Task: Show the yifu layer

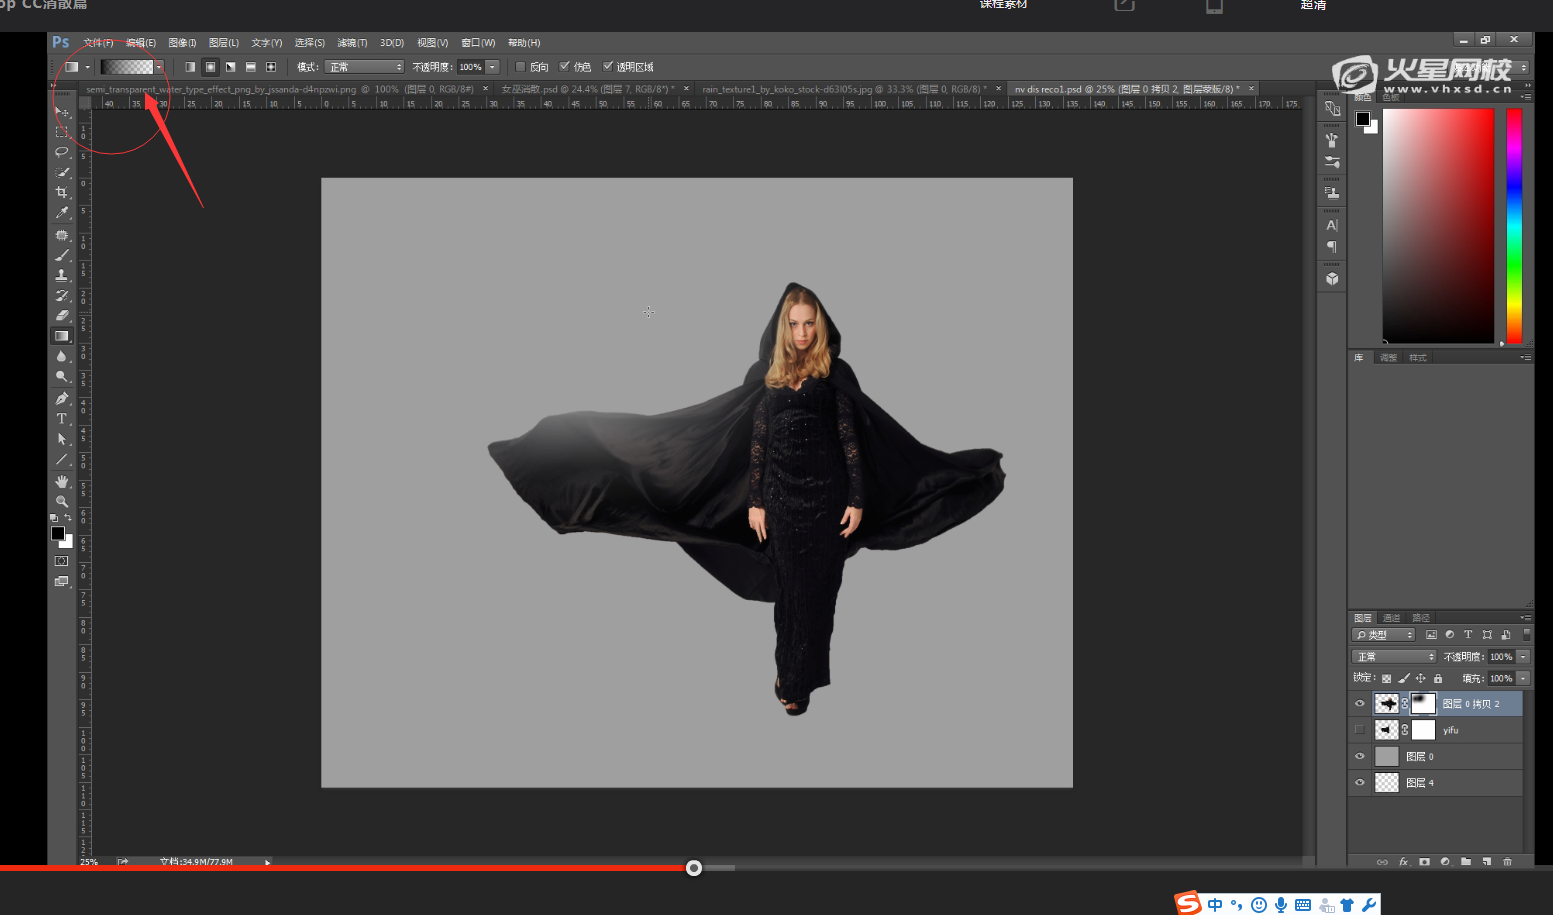Action: click(1359, 730)
